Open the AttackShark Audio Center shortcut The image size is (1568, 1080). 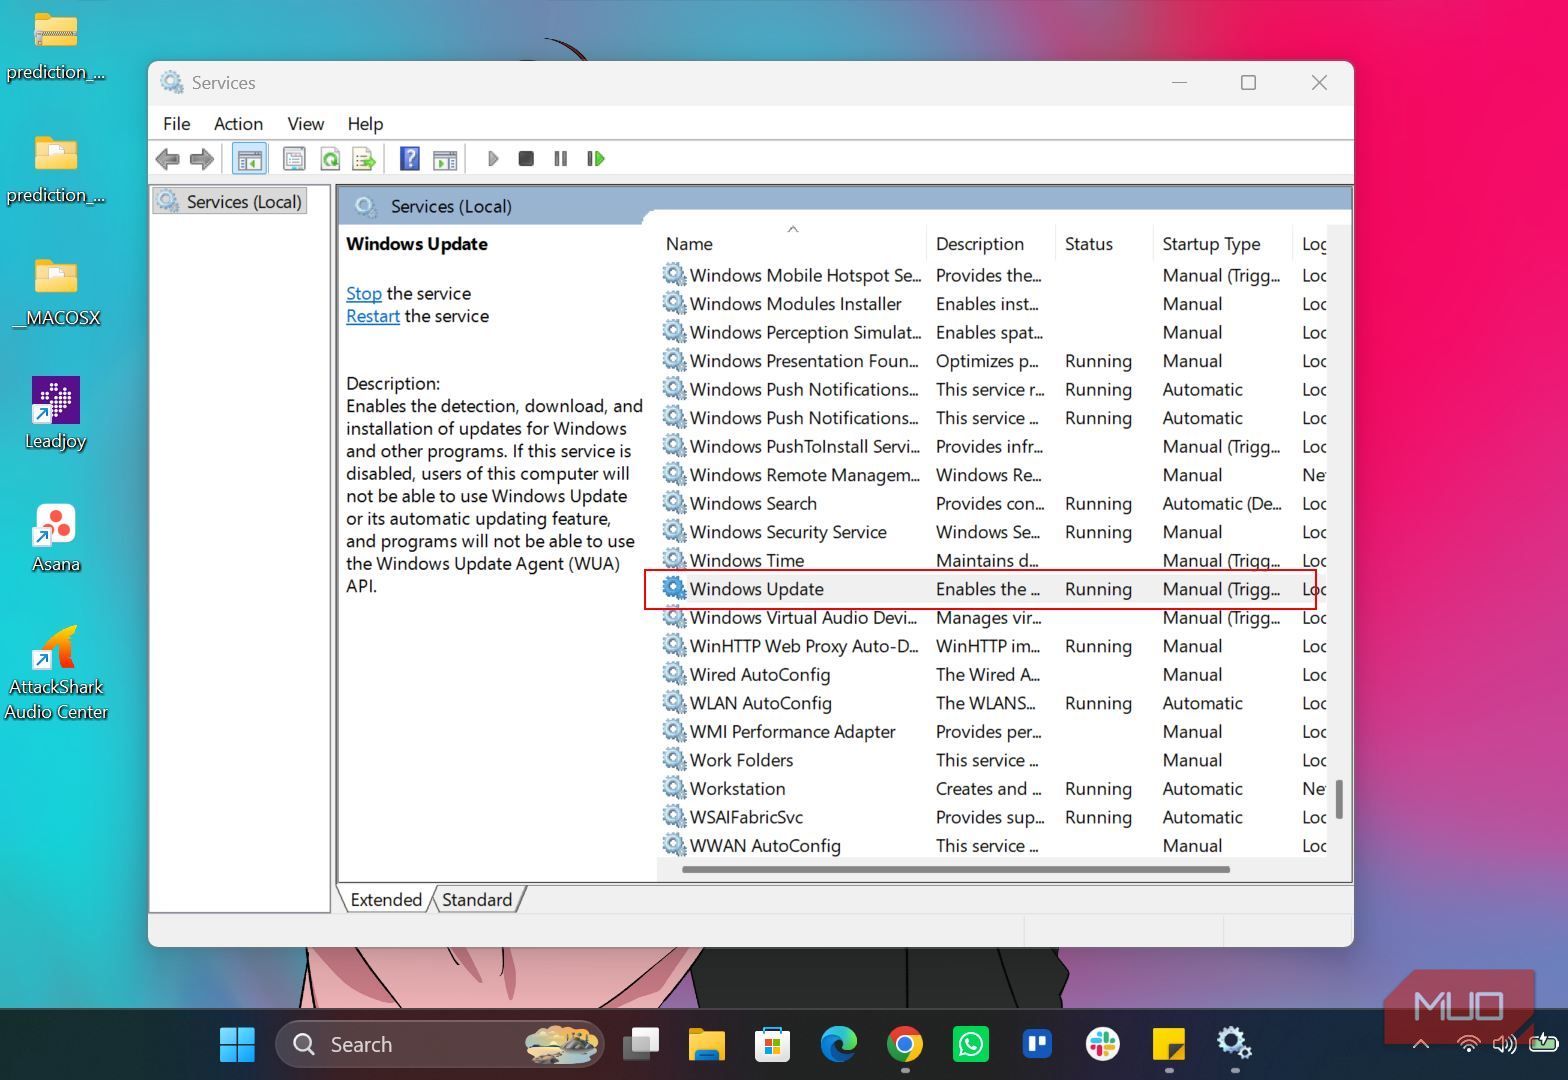56,672
